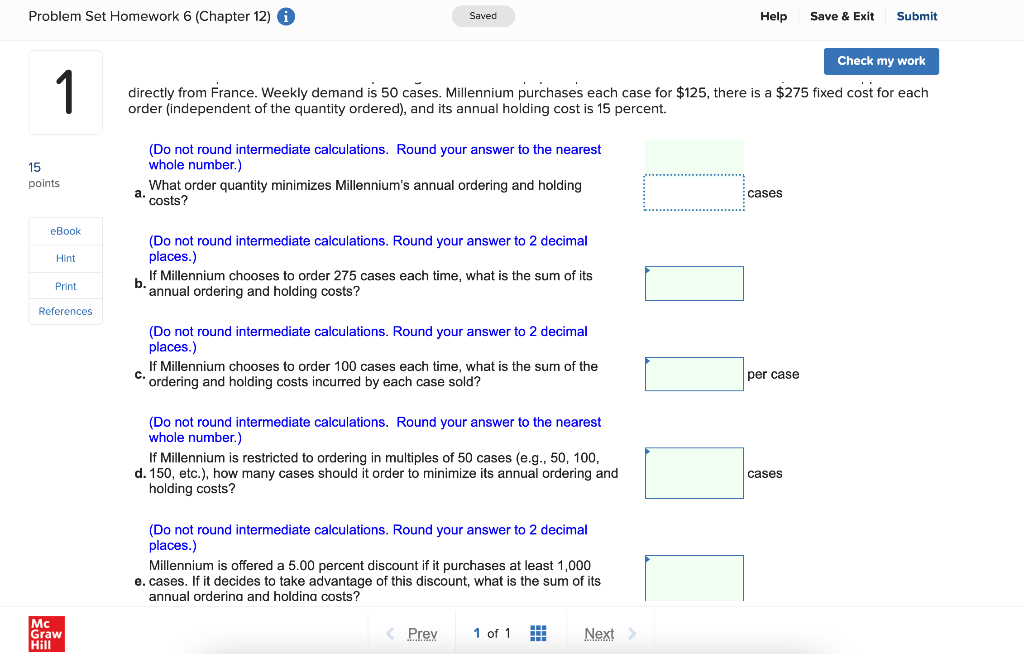
Task: Click part b cost answer field
Action: point(694,283)
